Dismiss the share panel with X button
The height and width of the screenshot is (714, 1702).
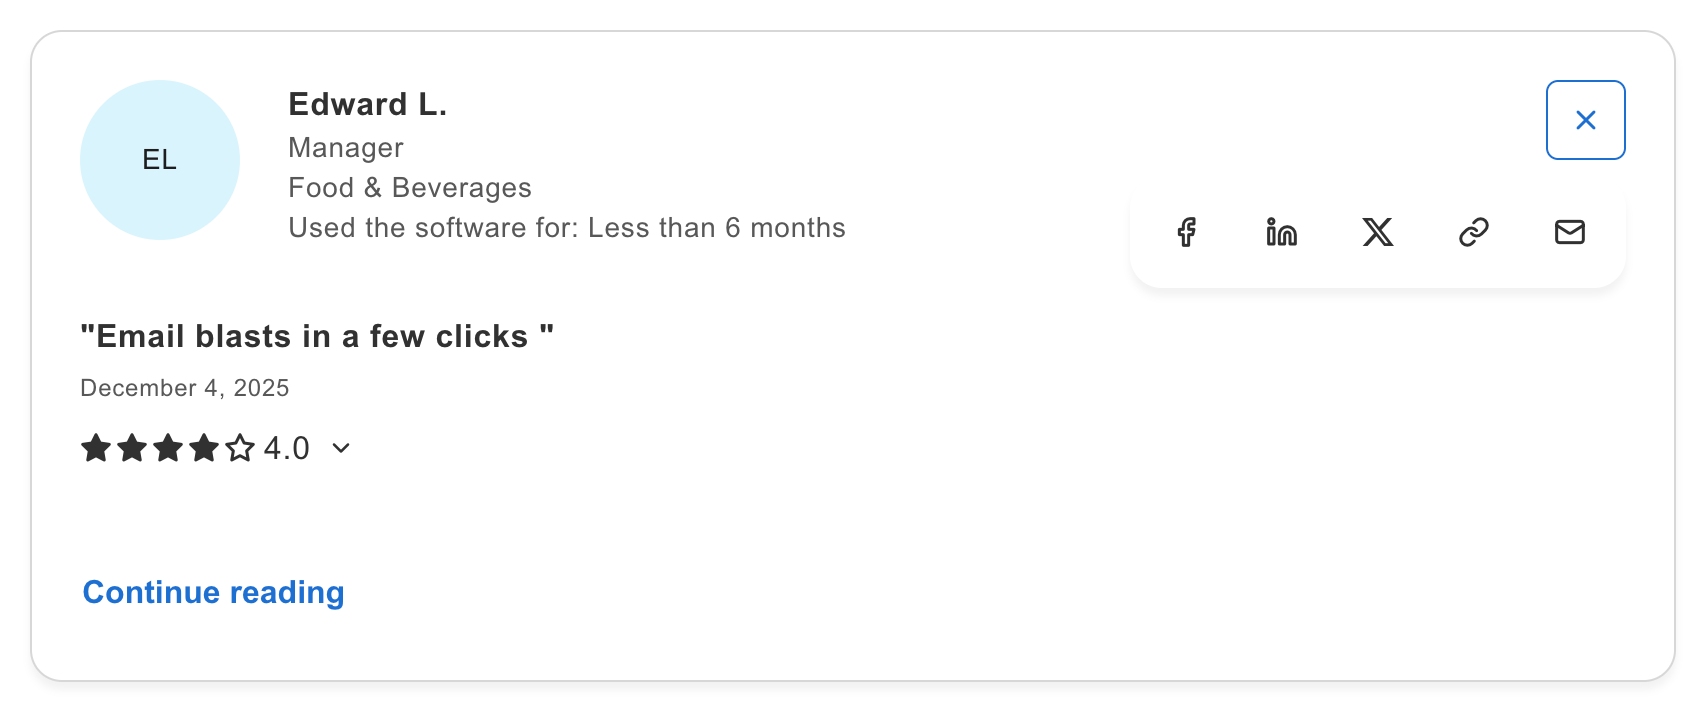1585,119
